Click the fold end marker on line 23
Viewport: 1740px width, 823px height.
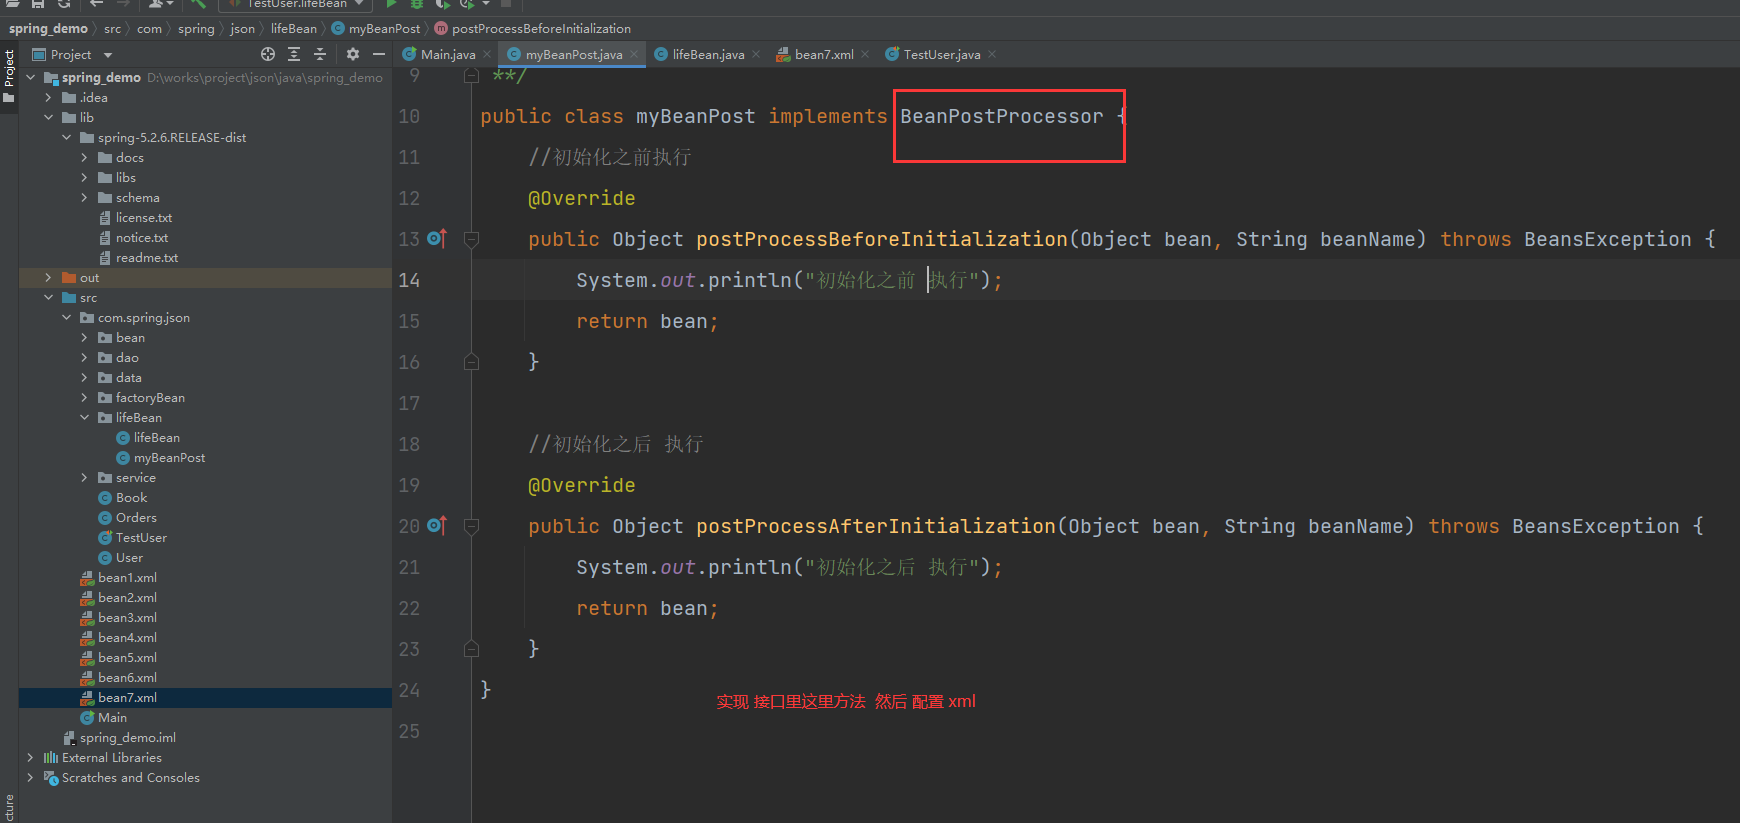point(471,649)
